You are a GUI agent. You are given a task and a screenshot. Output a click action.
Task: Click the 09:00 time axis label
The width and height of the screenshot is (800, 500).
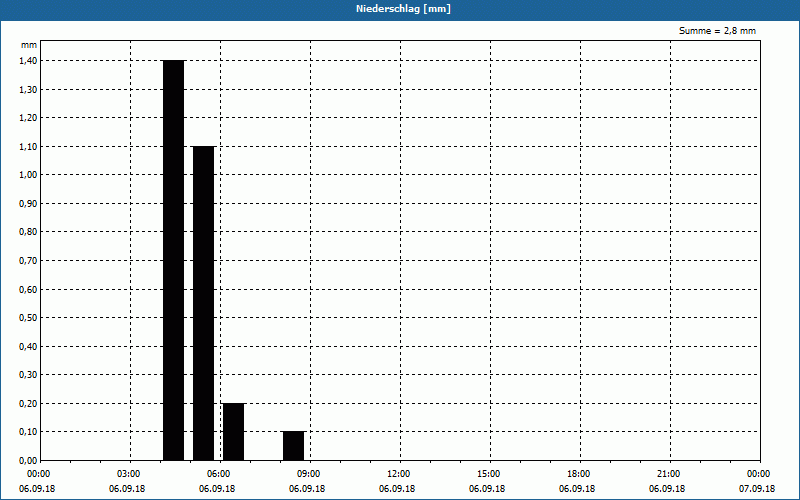pos(309,474)
